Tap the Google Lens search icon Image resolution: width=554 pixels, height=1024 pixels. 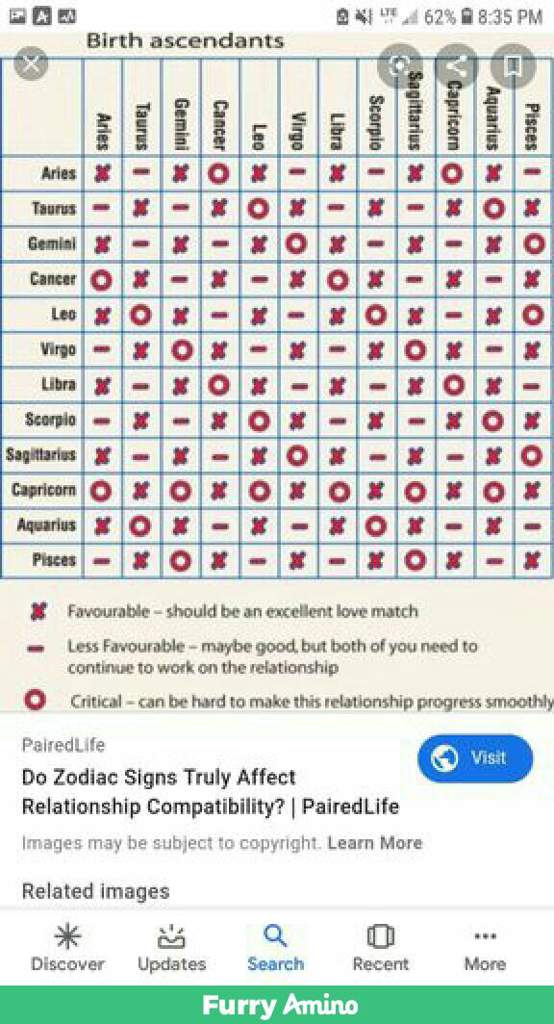click(400, 65)
